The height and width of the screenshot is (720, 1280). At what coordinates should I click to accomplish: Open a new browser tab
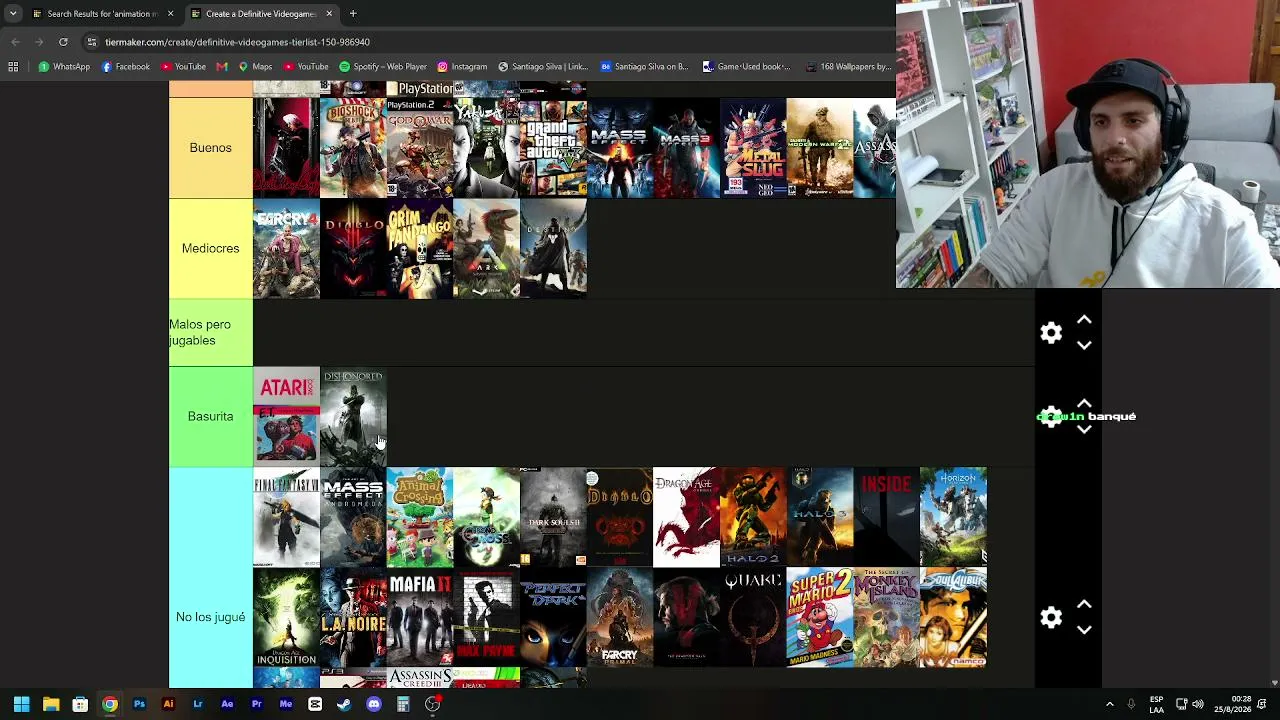(353, 14)
